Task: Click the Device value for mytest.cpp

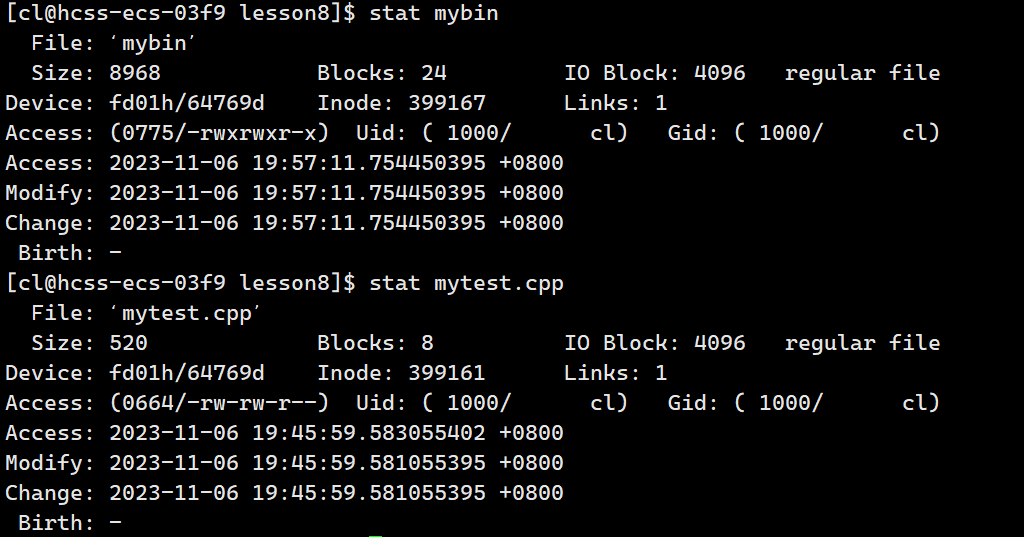Action: (x=187, y=373)
